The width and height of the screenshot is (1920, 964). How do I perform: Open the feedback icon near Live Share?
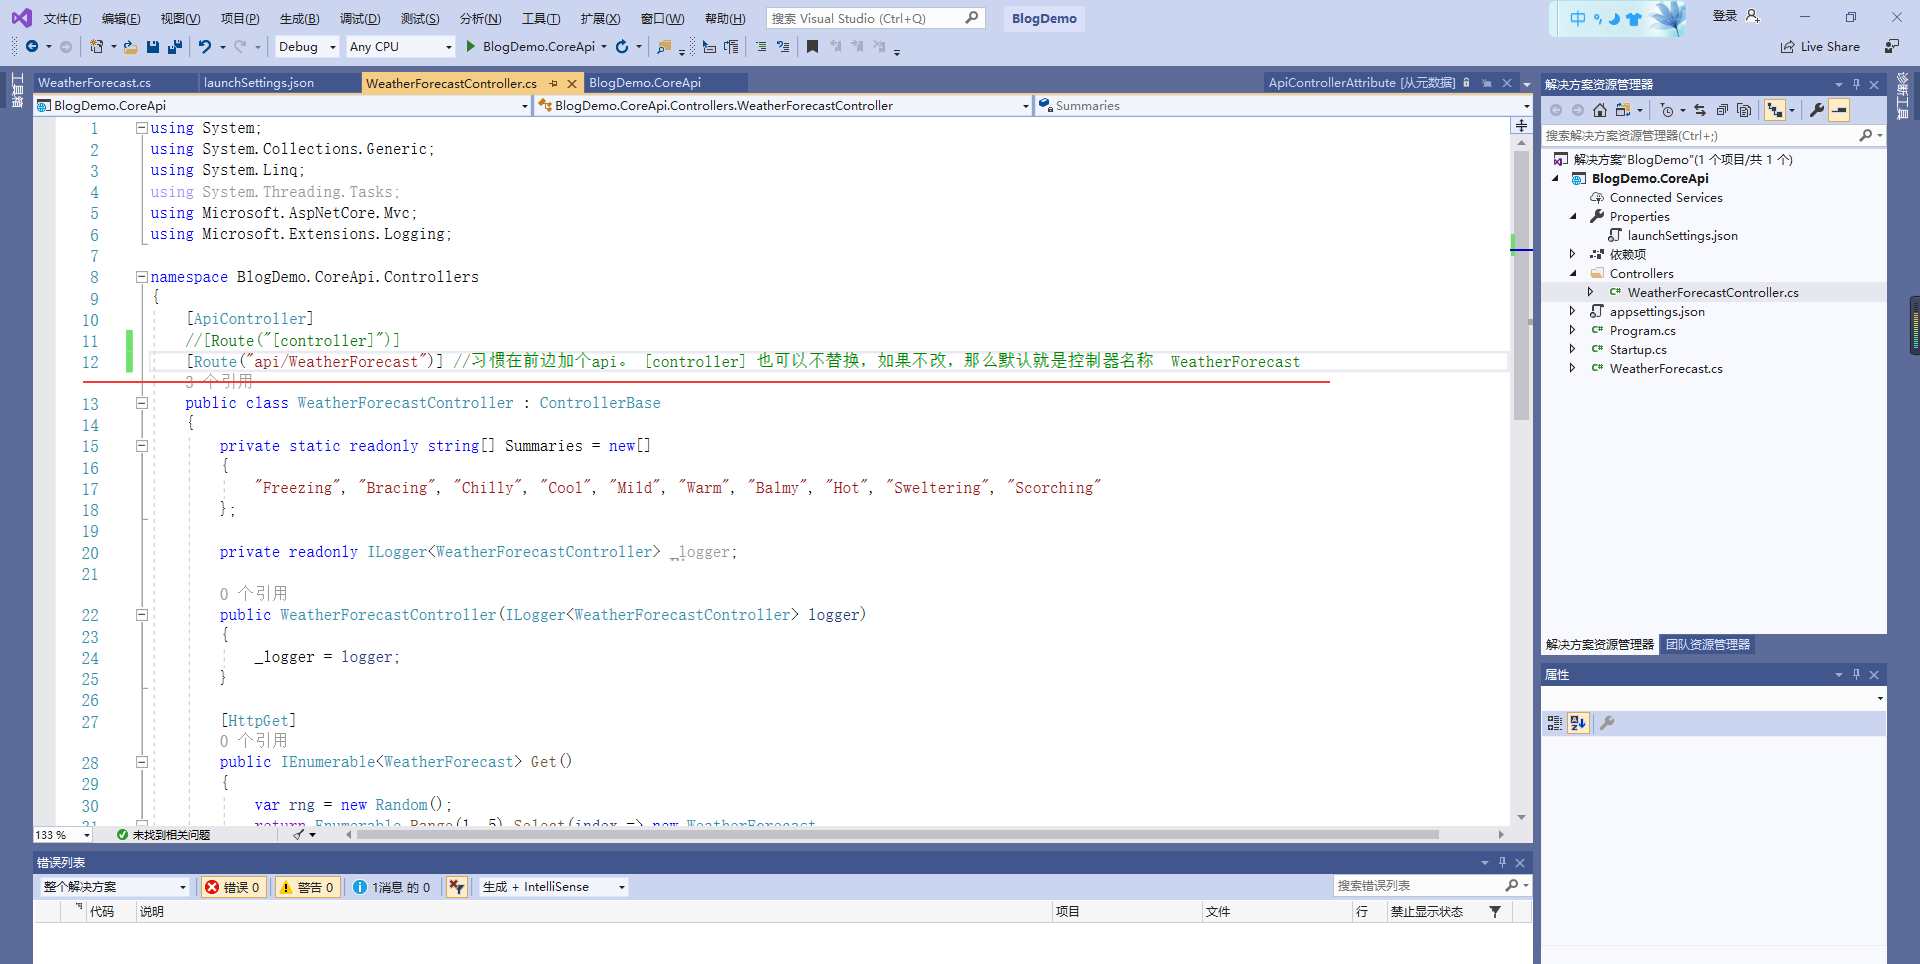1892,47
